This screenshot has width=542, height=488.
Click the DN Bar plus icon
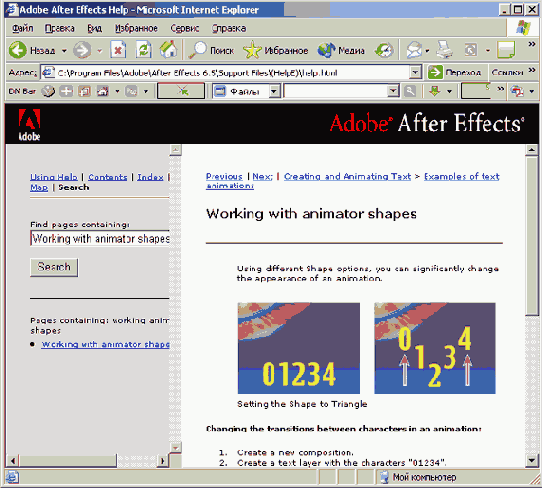point(66,91)
